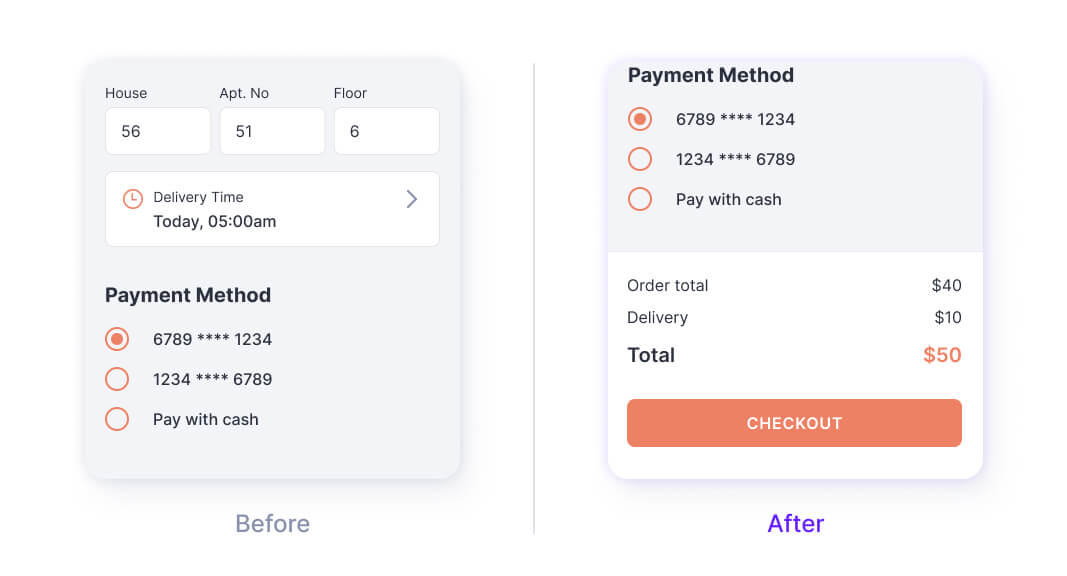Open the Delivery Time picker row

272,209
